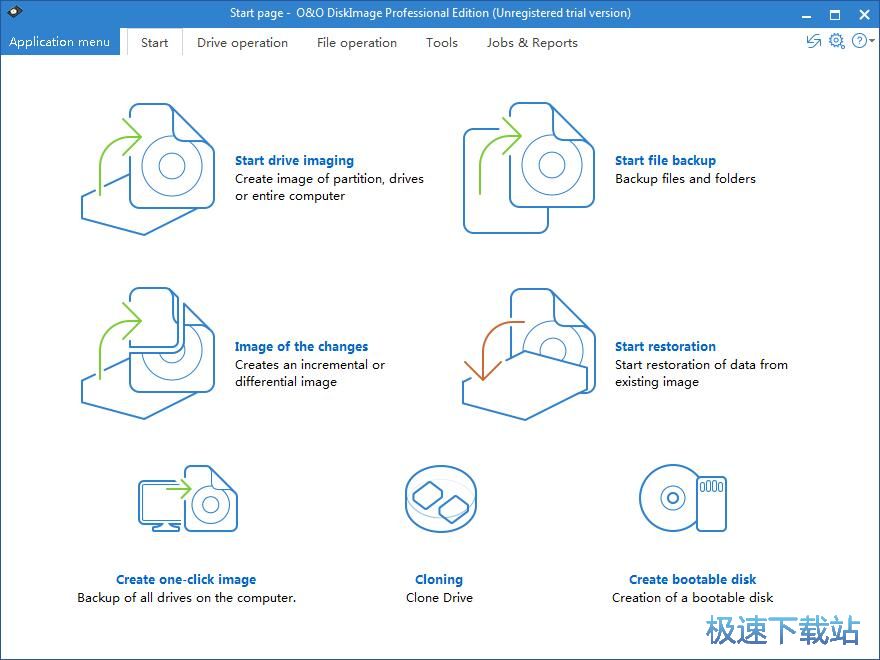Click the Cloning link

[x=439, y=579]
